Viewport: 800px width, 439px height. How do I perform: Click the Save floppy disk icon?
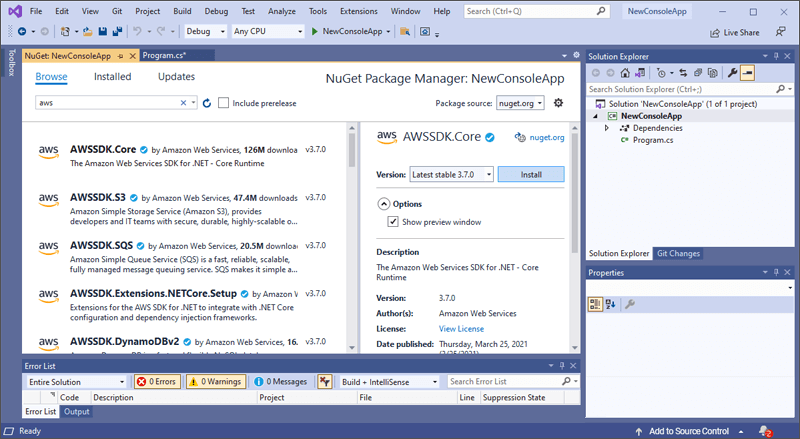coord(103,32)
